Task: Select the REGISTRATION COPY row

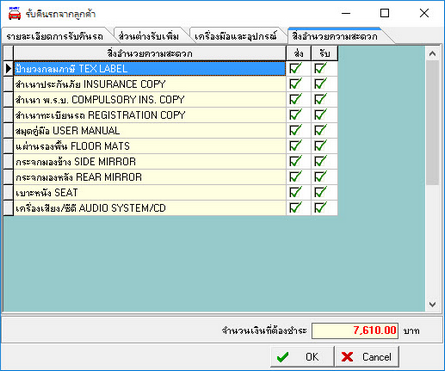Action: point(150,115)
